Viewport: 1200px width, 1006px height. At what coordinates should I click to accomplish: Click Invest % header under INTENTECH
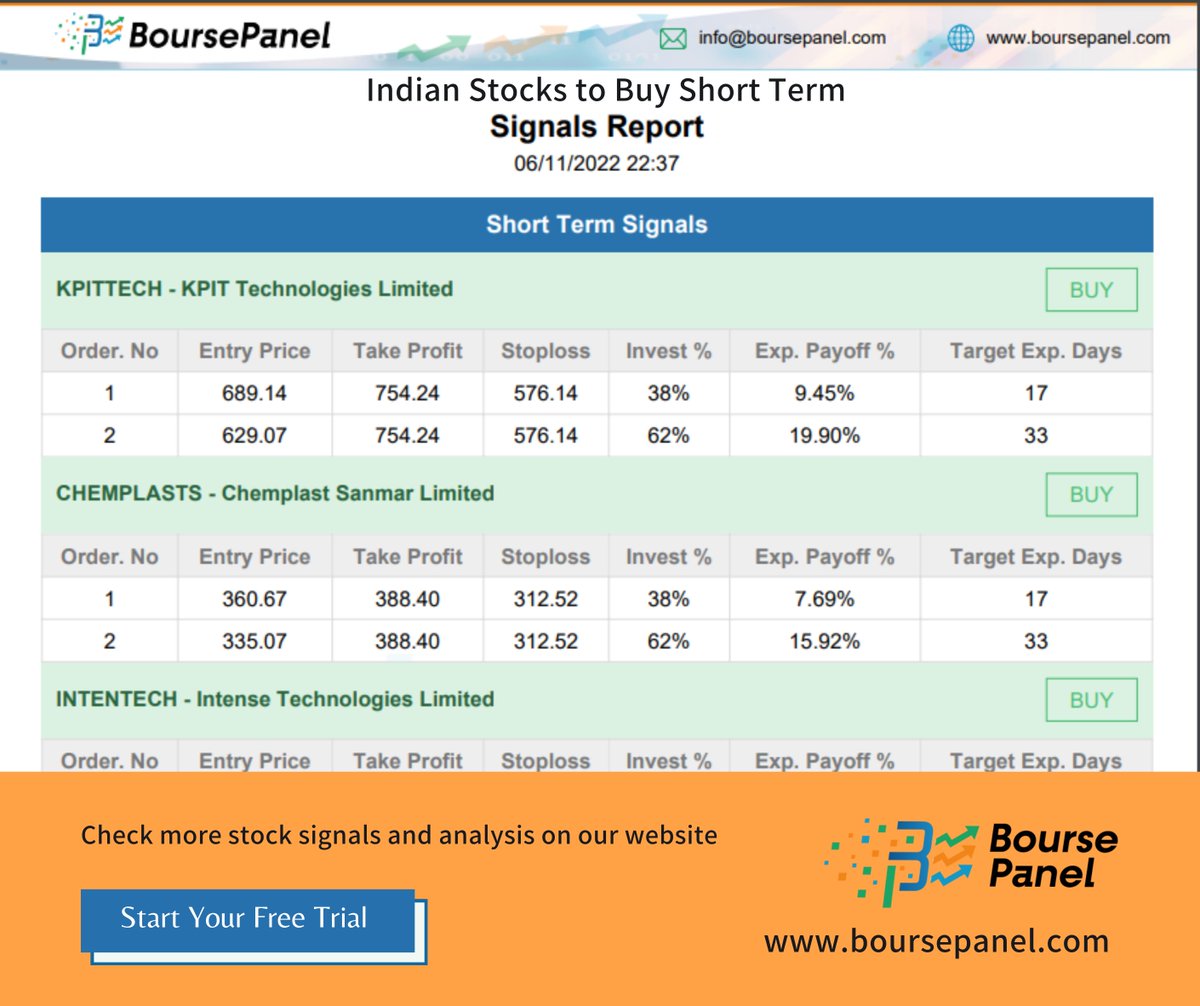668,761
